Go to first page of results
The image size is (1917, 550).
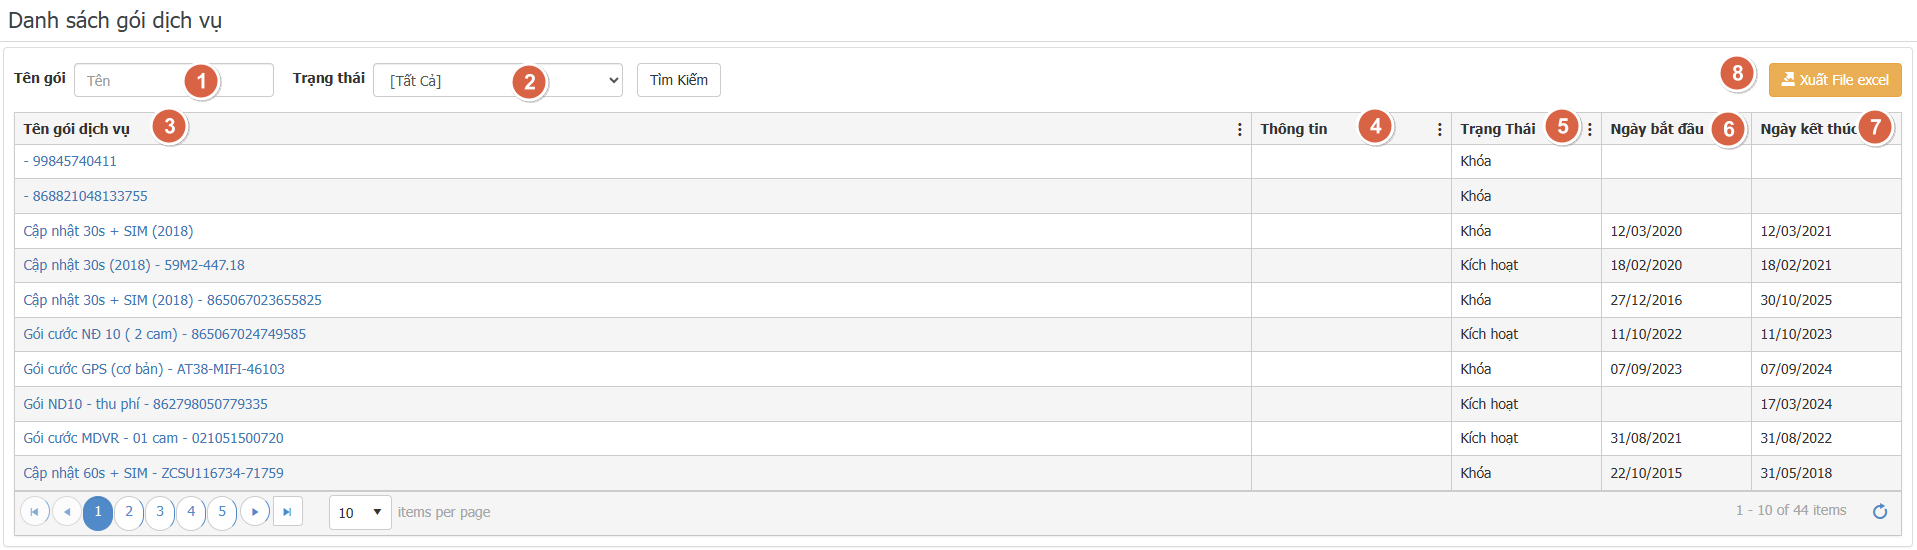tap(34, 512)
